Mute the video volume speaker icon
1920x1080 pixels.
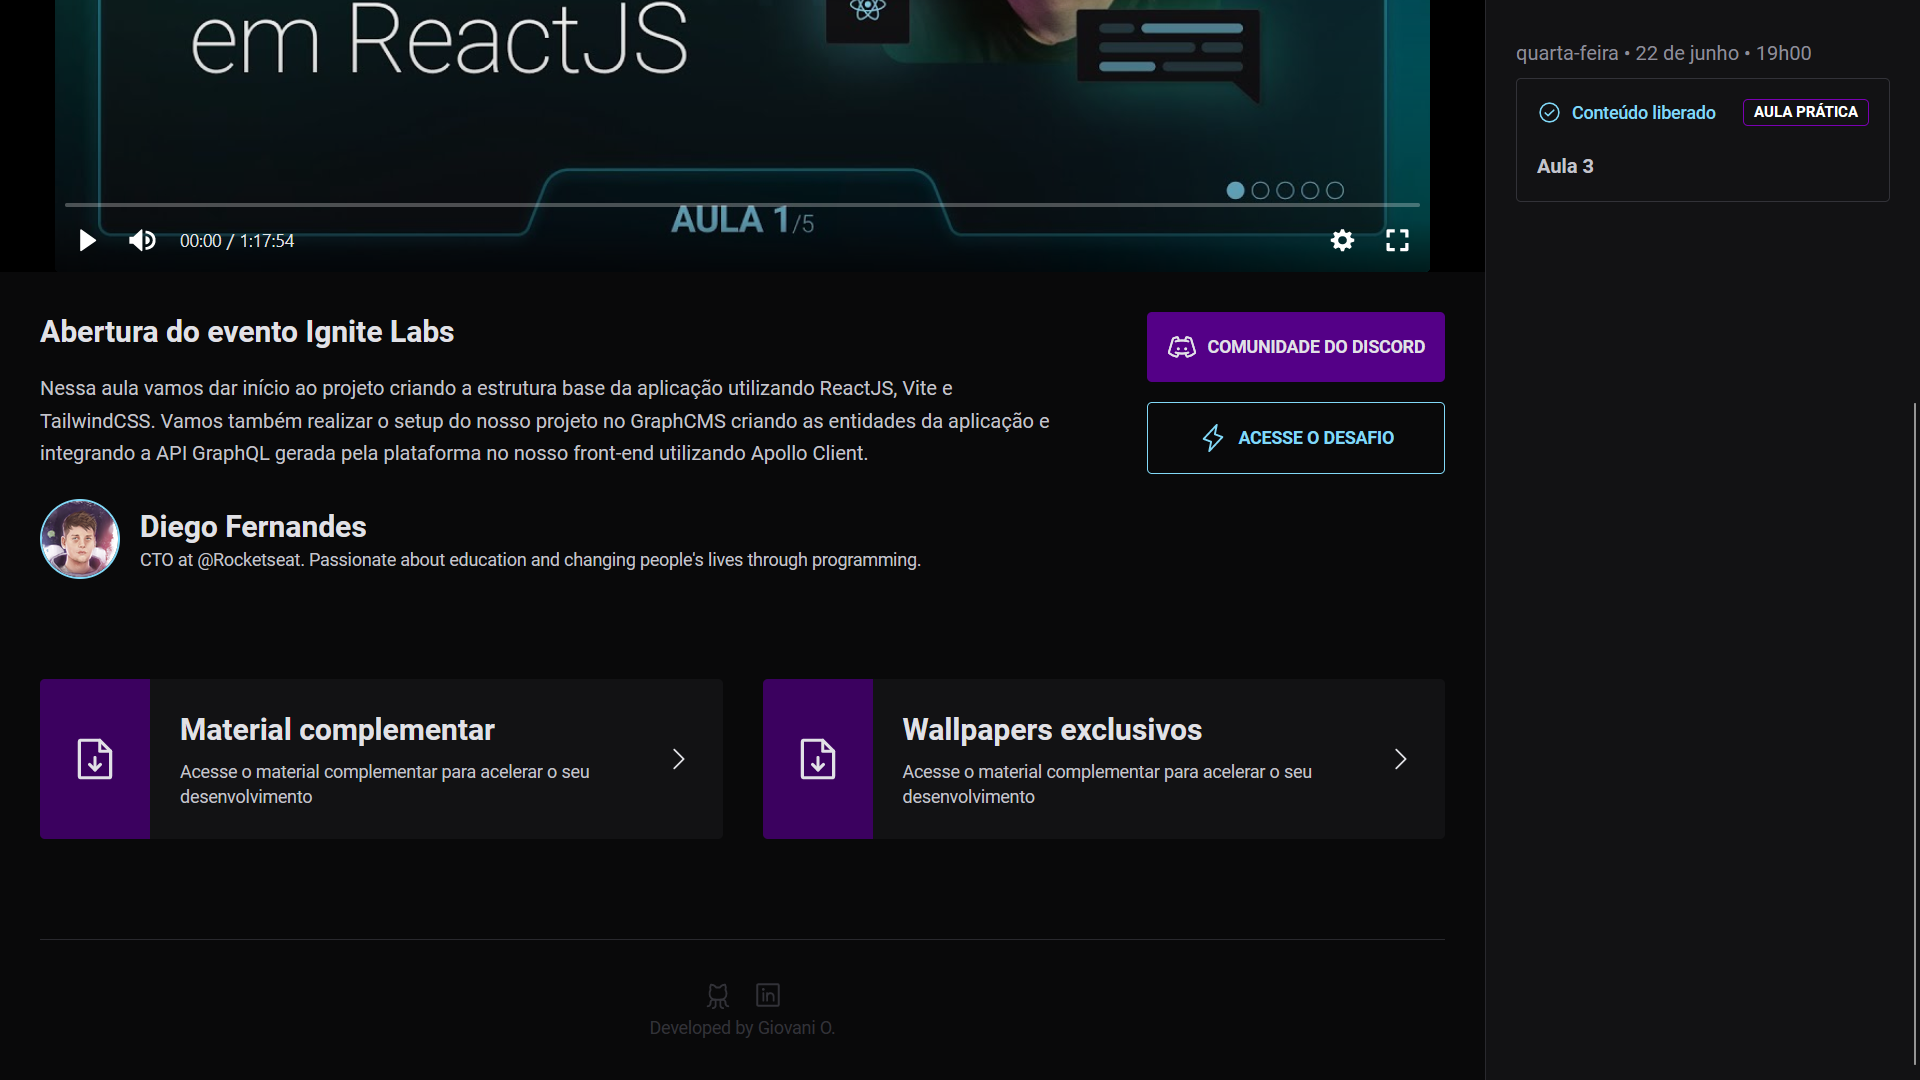[142, 241]
